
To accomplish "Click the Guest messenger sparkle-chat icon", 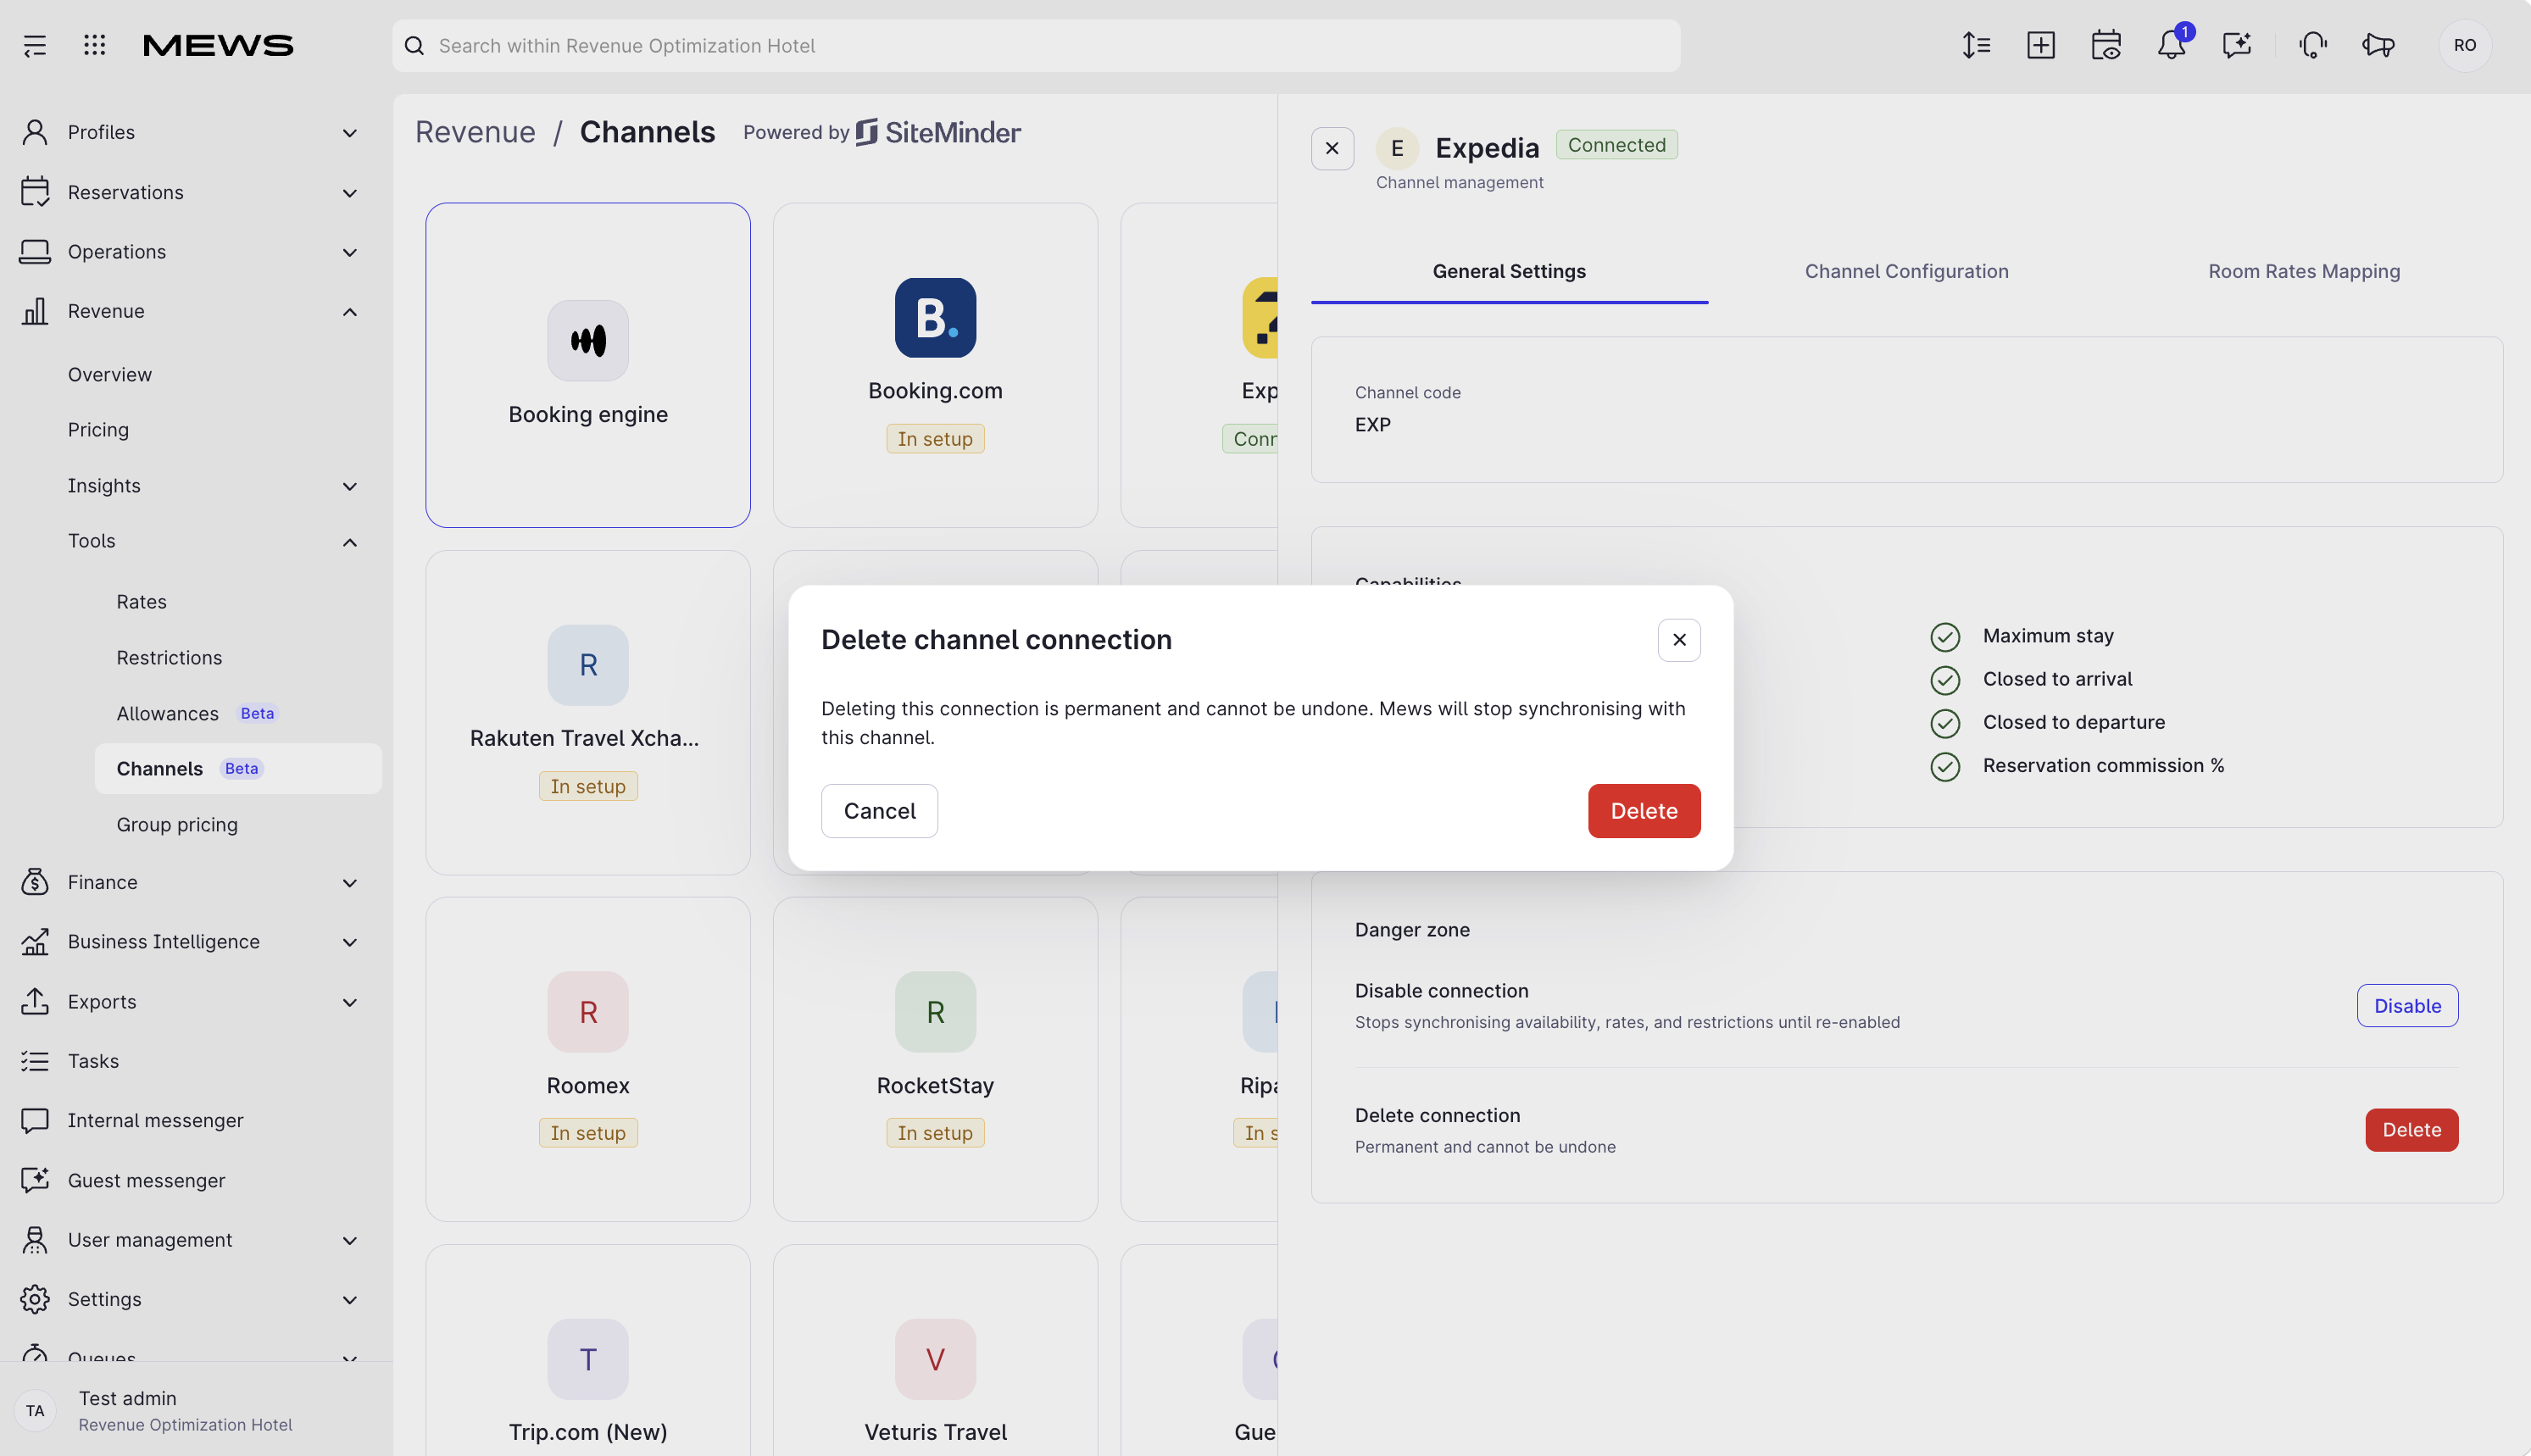I will pos(35,1180).
